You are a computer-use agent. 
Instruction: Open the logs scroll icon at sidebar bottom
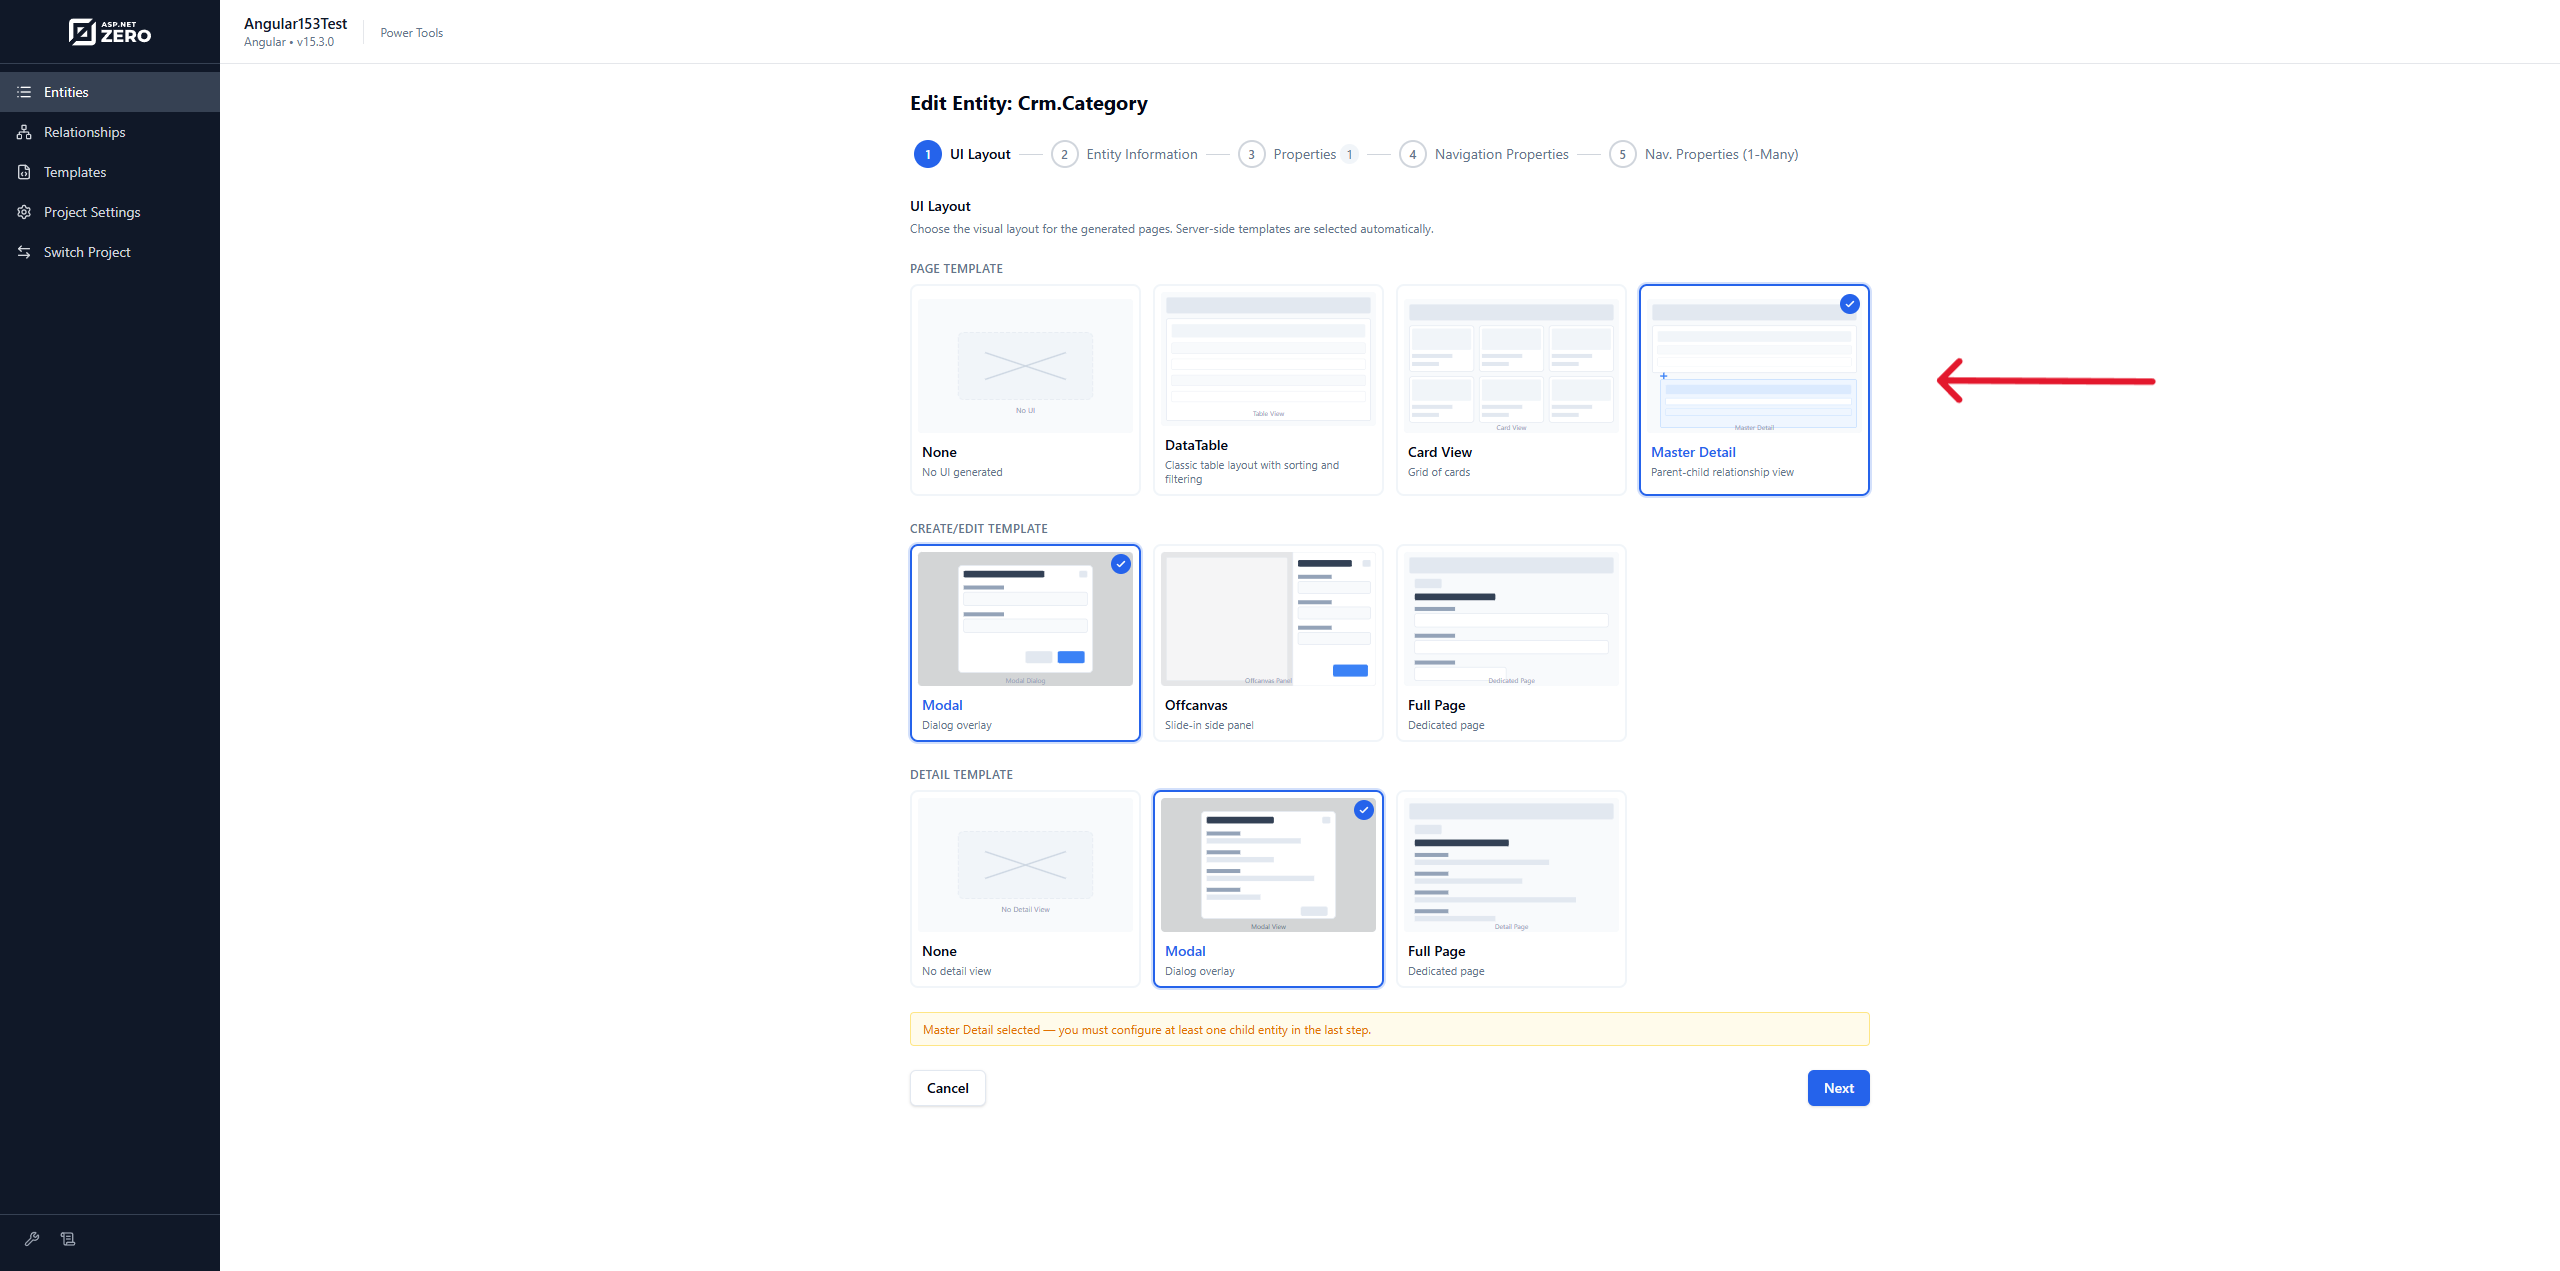(68, 1239)
